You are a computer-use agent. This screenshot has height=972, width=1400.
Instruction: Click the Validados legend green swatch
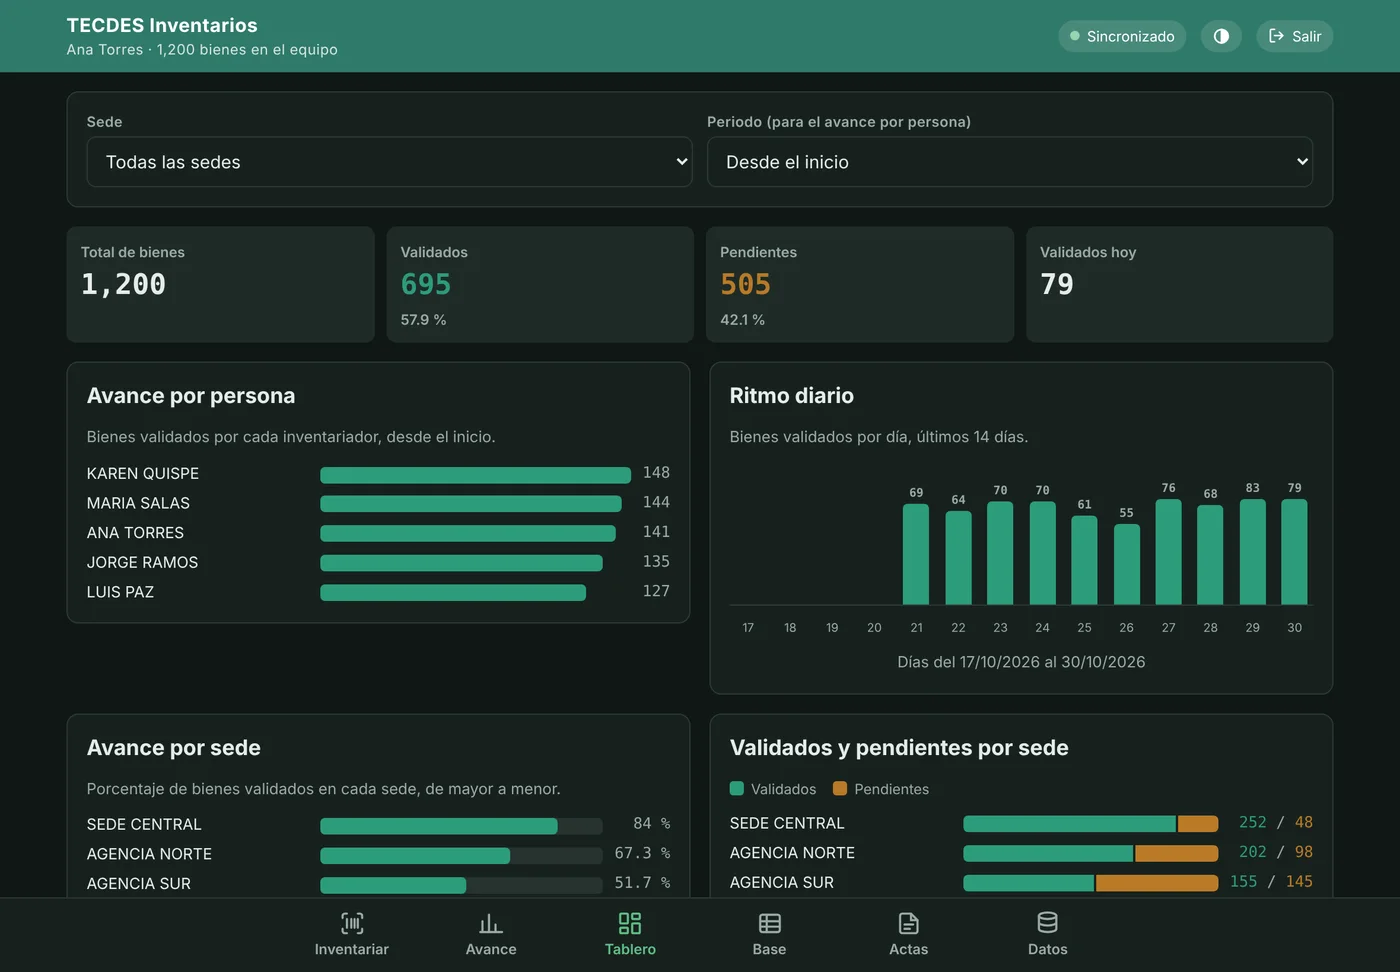737,788
